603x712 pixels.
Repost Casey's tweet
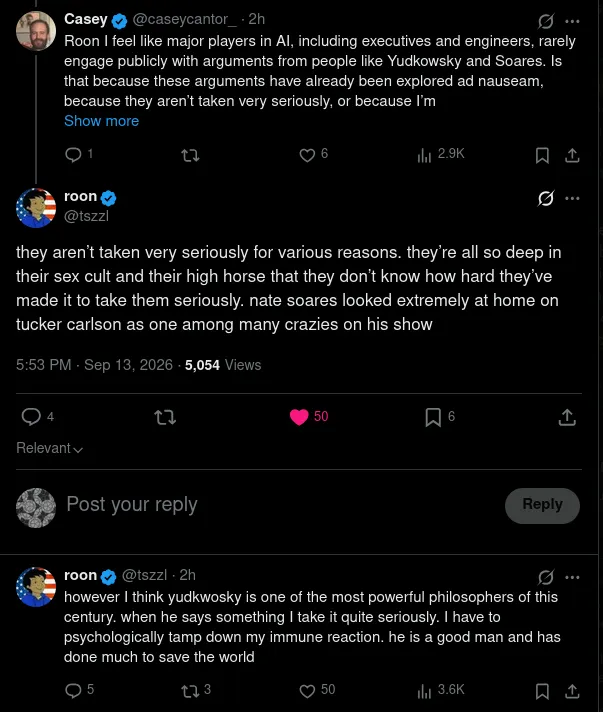pos(190,156)
